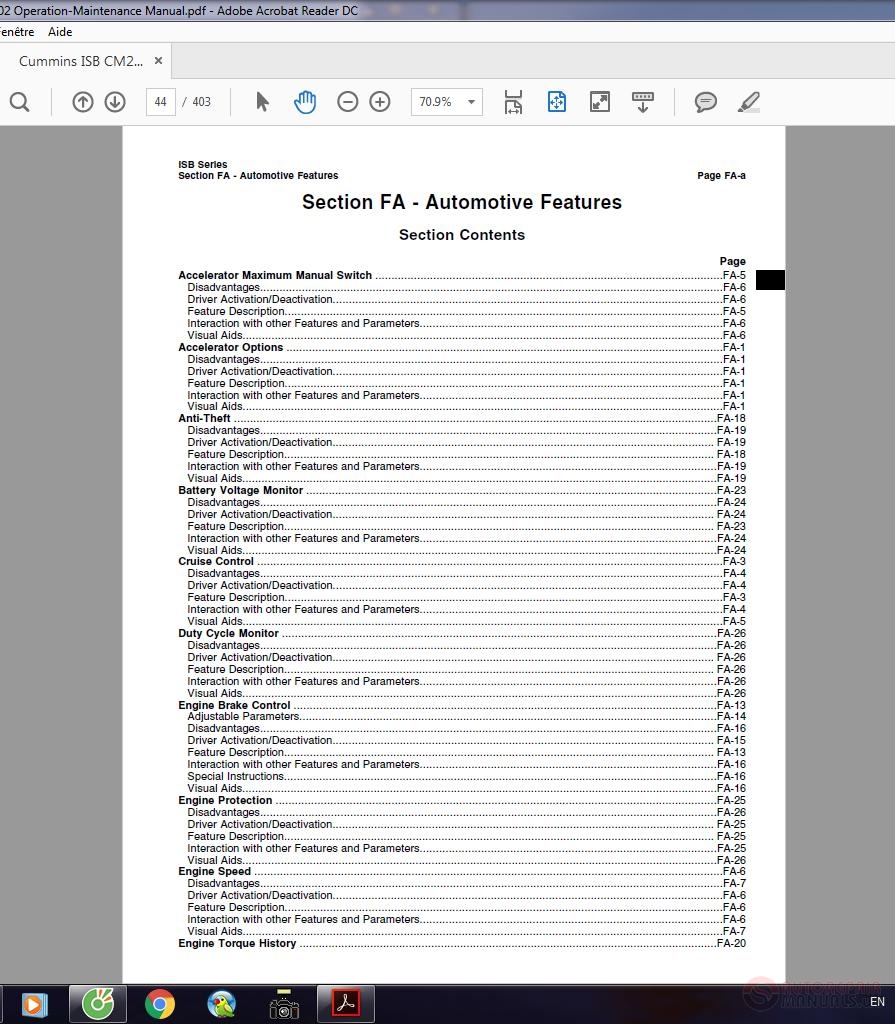Open the Fenêtre menu
The height and width of the screenshot is (1024, 895).
pyautogui.click(x=17, y=32)
